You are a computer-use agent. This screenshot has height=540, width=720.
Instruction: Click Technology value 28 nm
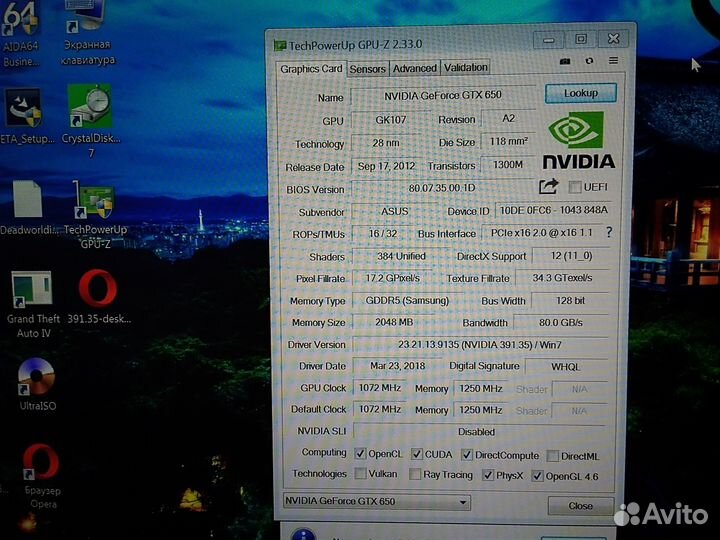click(386, 143)
